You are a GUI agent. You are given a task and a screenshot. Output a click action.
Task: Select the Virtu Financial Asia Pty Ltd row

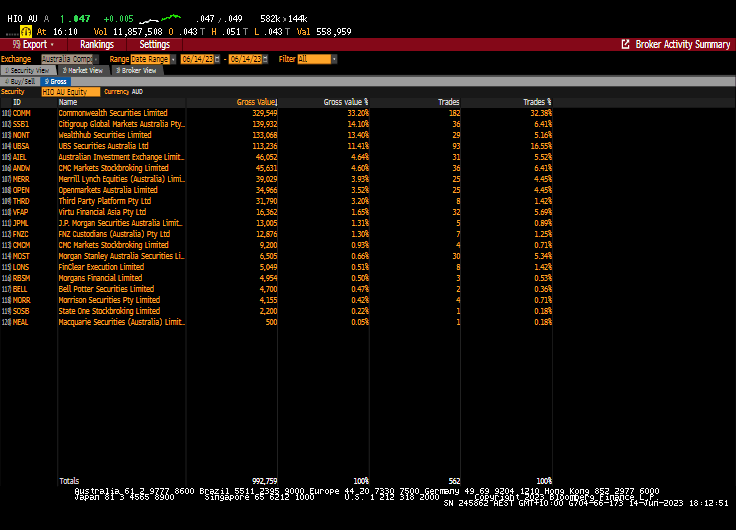click(x=276, y=212)
